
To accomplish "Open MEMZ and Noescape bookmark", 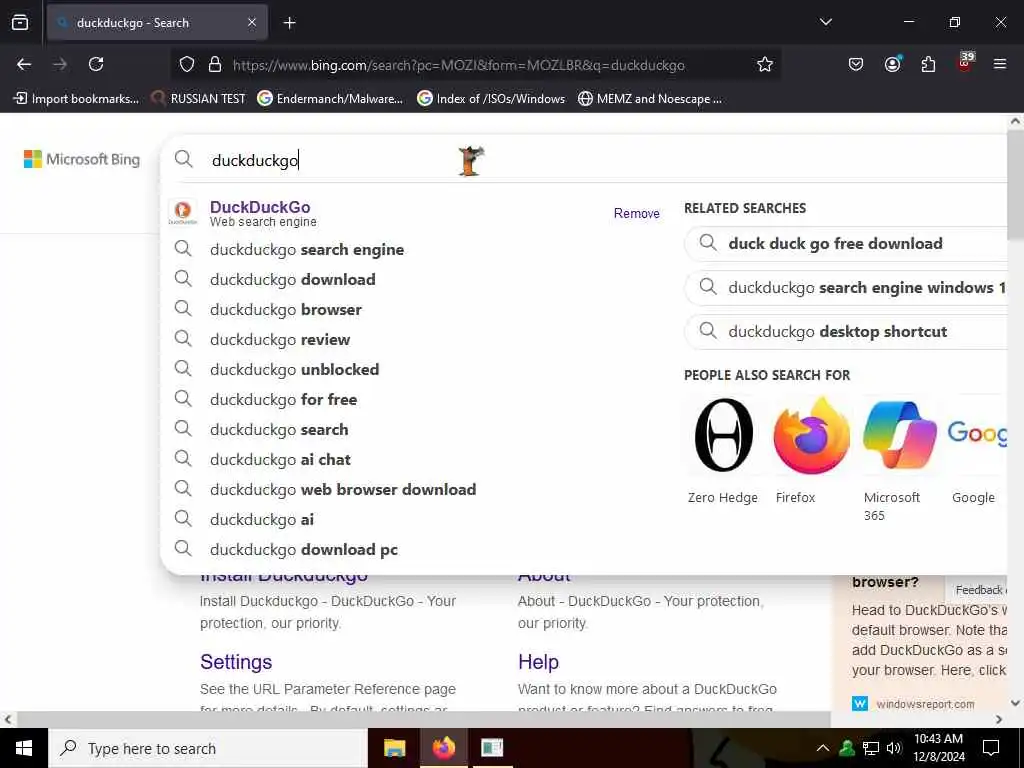I will click(650, 99).
